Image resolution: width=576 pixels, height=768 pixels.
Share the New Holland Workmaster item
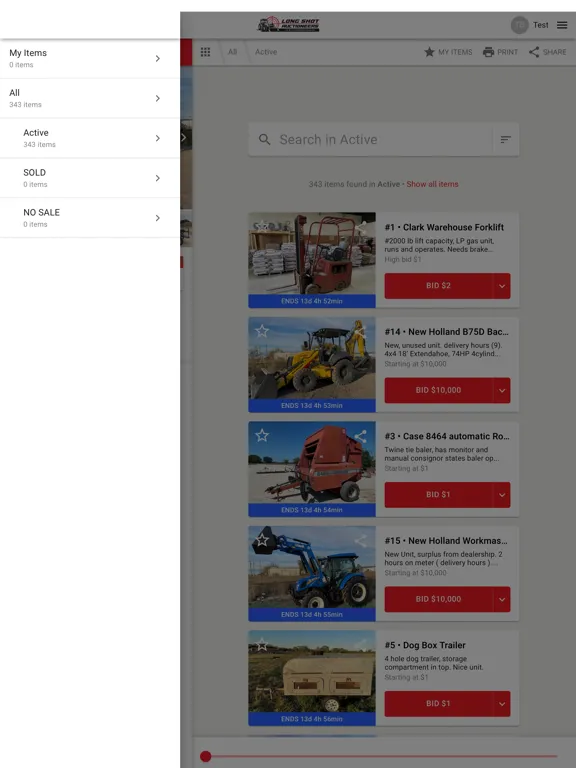tap(360, 541)
